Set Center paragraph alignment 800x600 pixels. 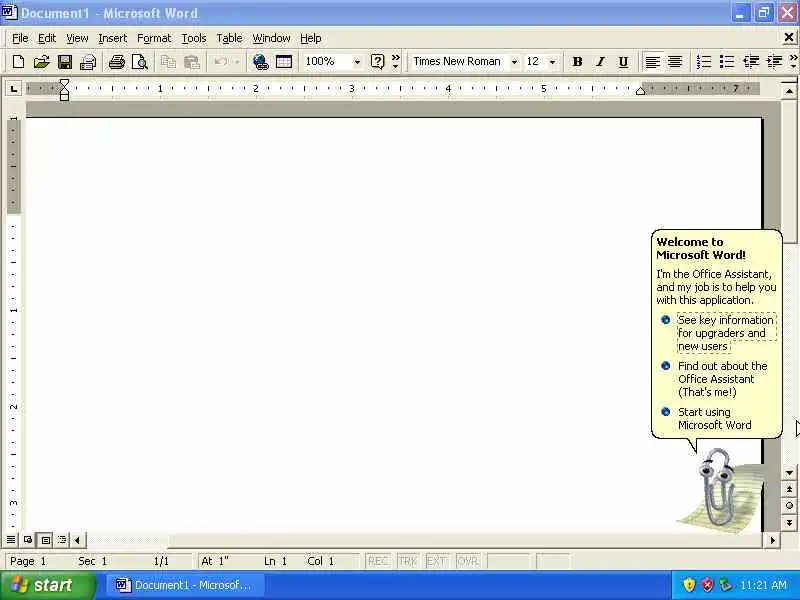click(675, 62)
